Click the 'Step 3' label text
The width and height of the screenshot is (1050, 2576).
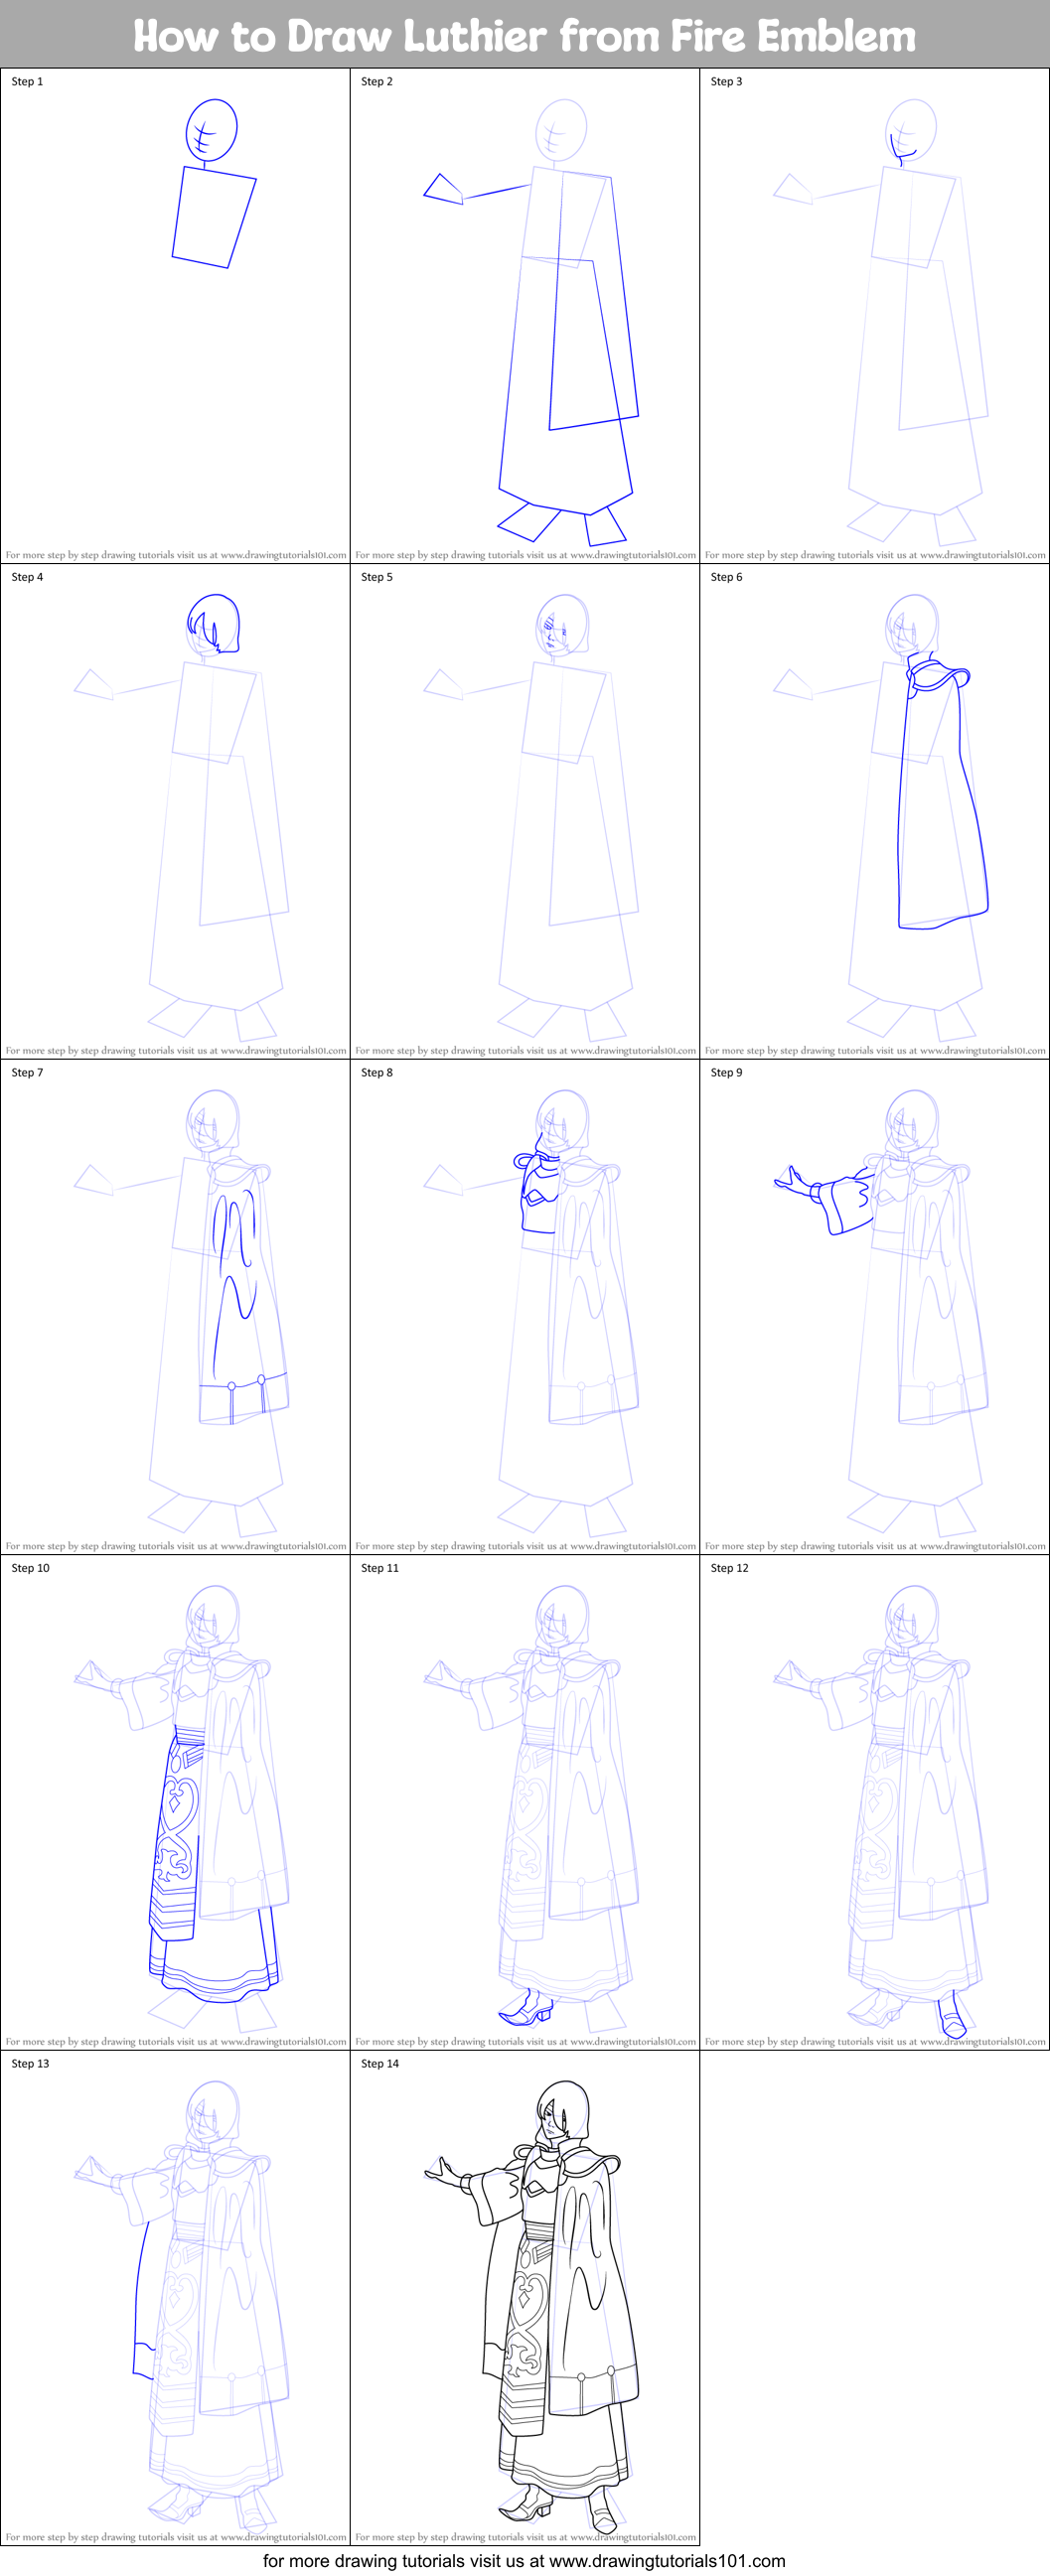point(727,82)
